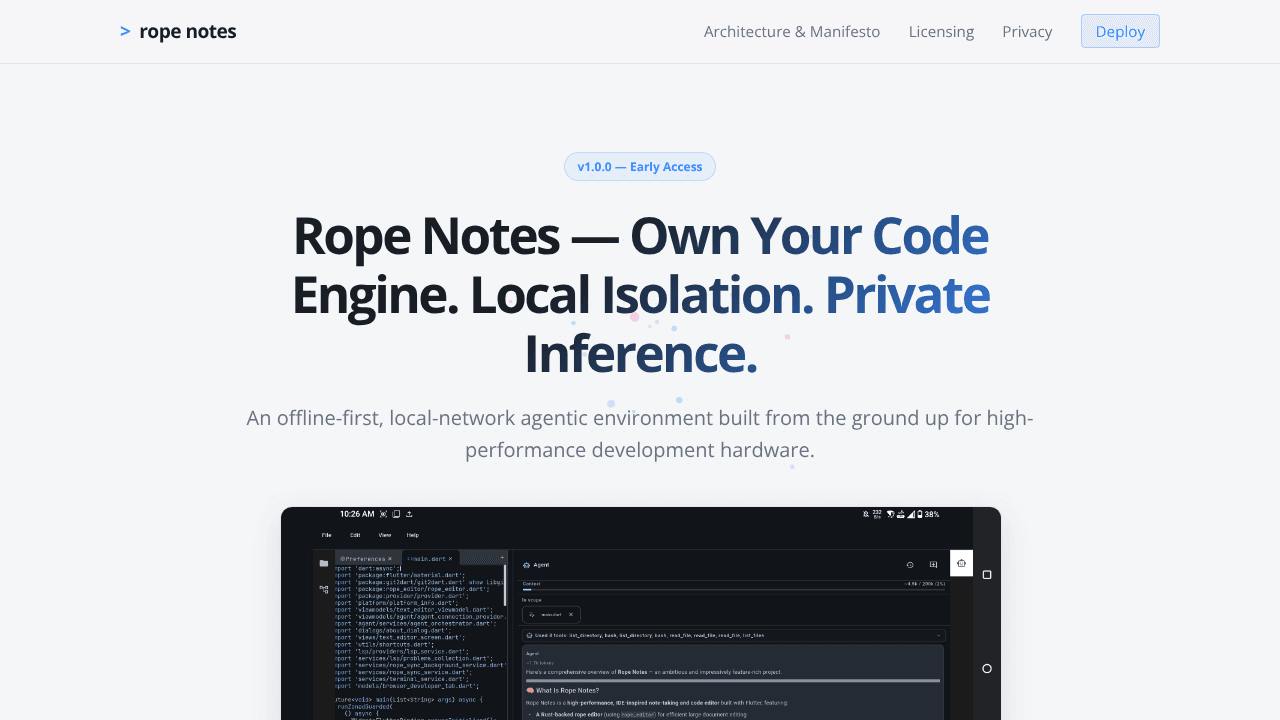Click the Deploy button

[x=1120, y=31]
